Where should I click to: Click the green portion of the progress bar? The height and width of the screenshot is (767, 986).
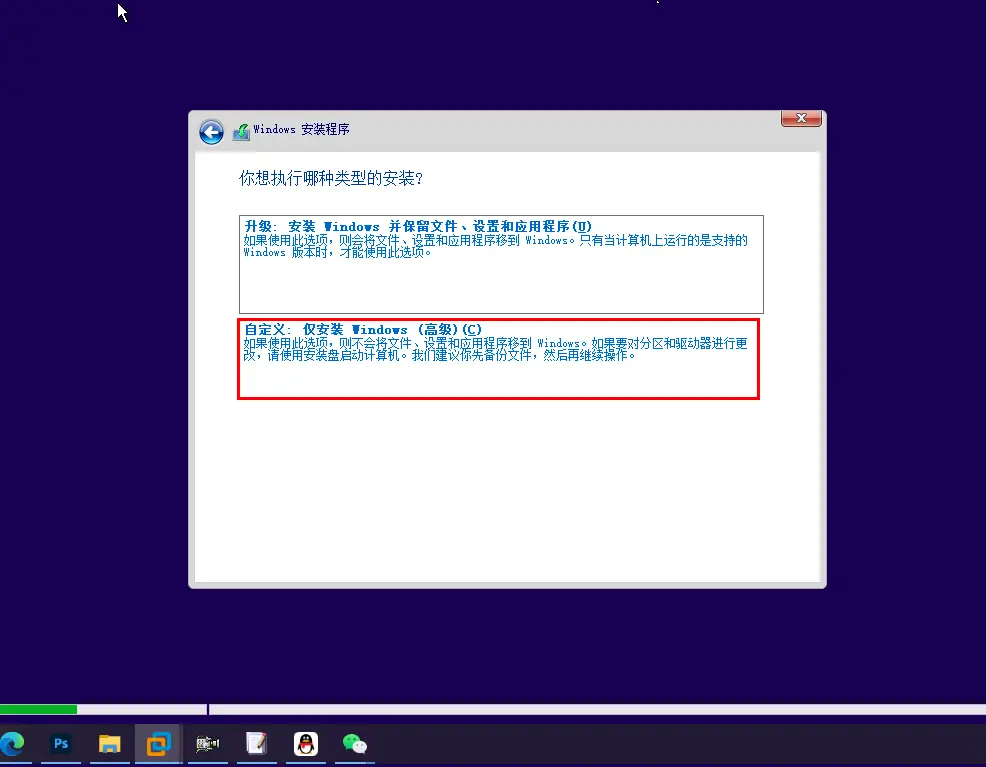pos(38,709)
